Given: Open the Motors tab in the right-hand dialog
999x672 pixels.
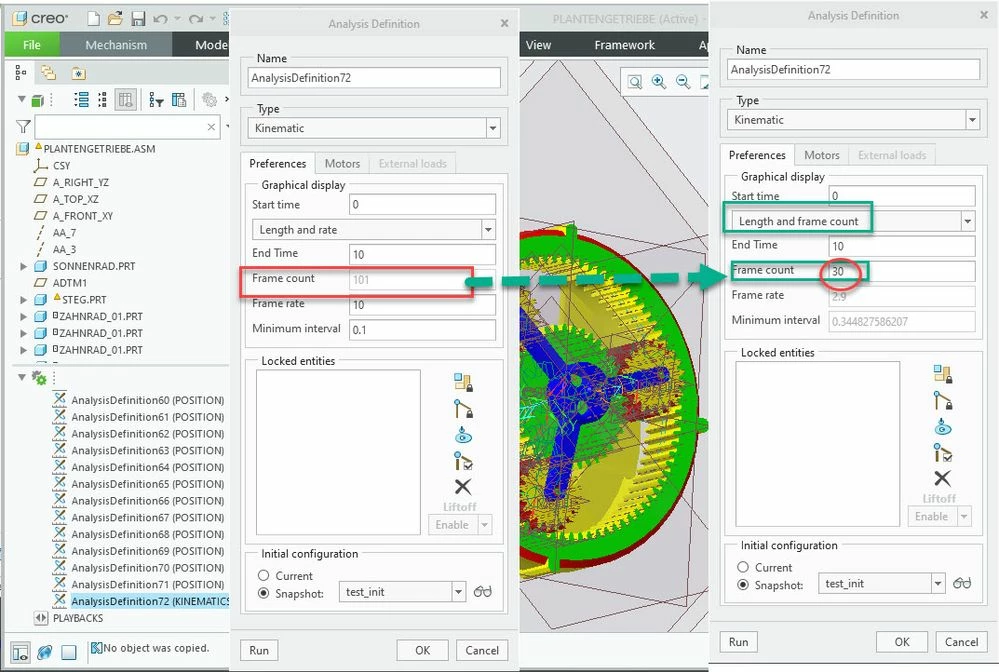Looking at the screenshot, I should pyautogui.click(x=822, y=155).
